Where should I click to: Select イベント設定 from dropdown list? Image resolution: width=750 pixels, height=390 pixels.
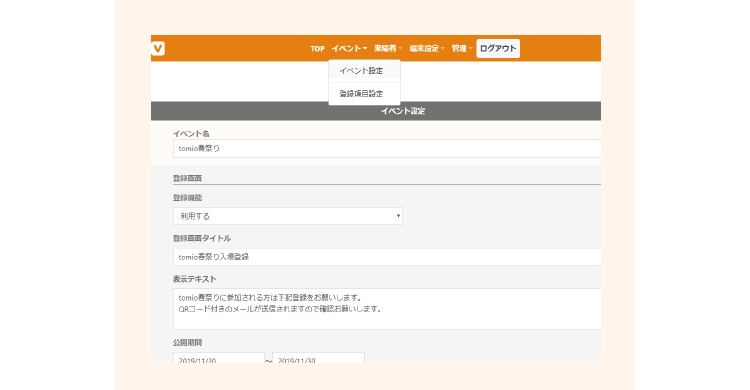[364, 71]
